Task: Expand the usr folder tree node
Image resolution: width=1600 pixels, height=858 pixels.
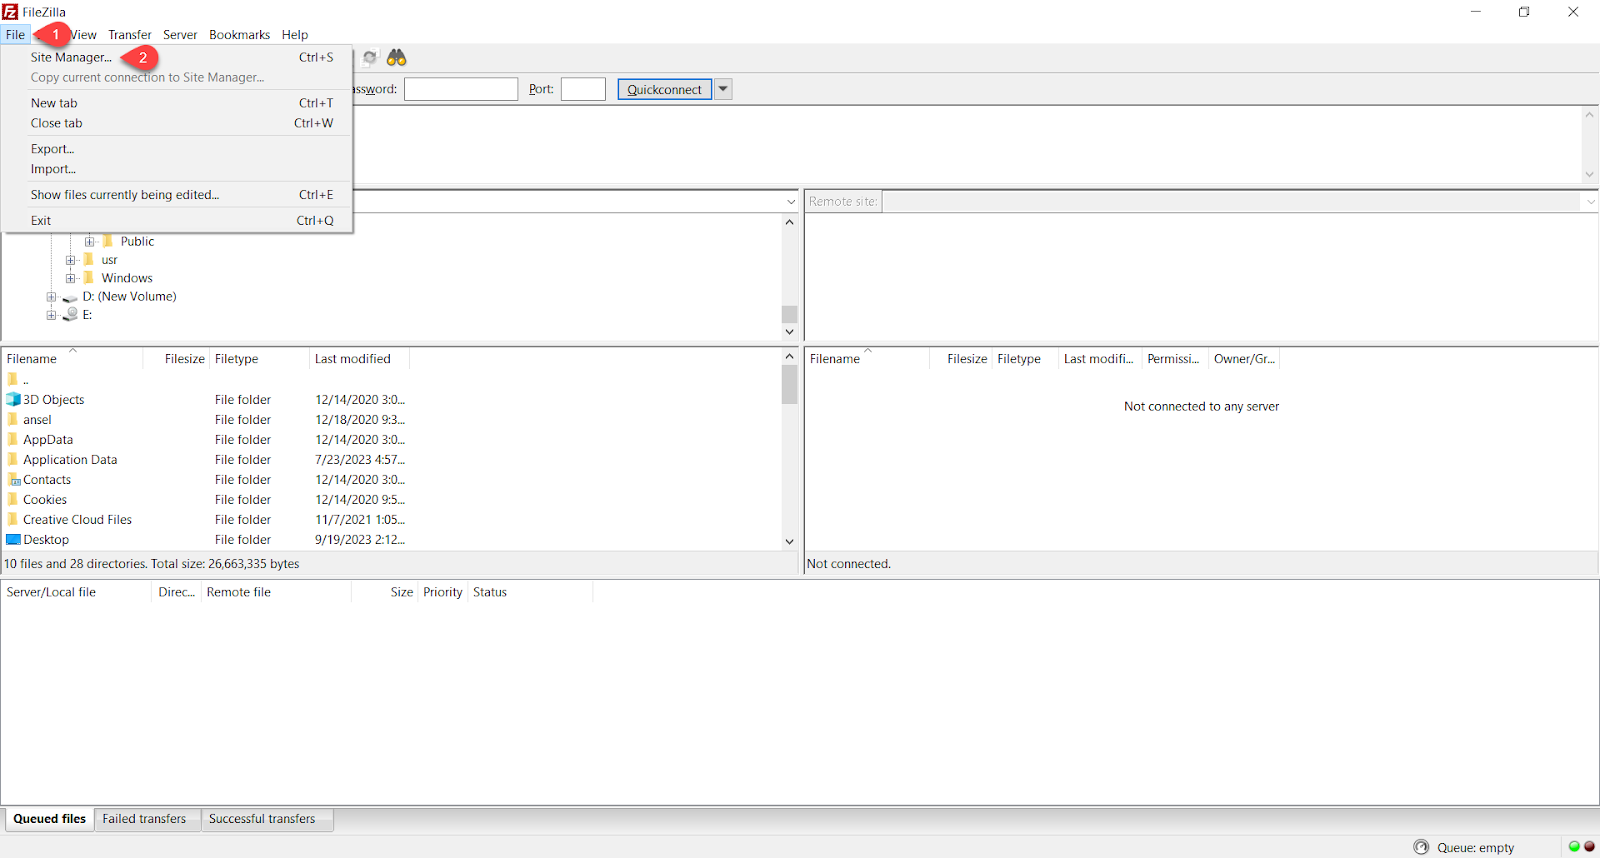Action: tap(70, 260)
